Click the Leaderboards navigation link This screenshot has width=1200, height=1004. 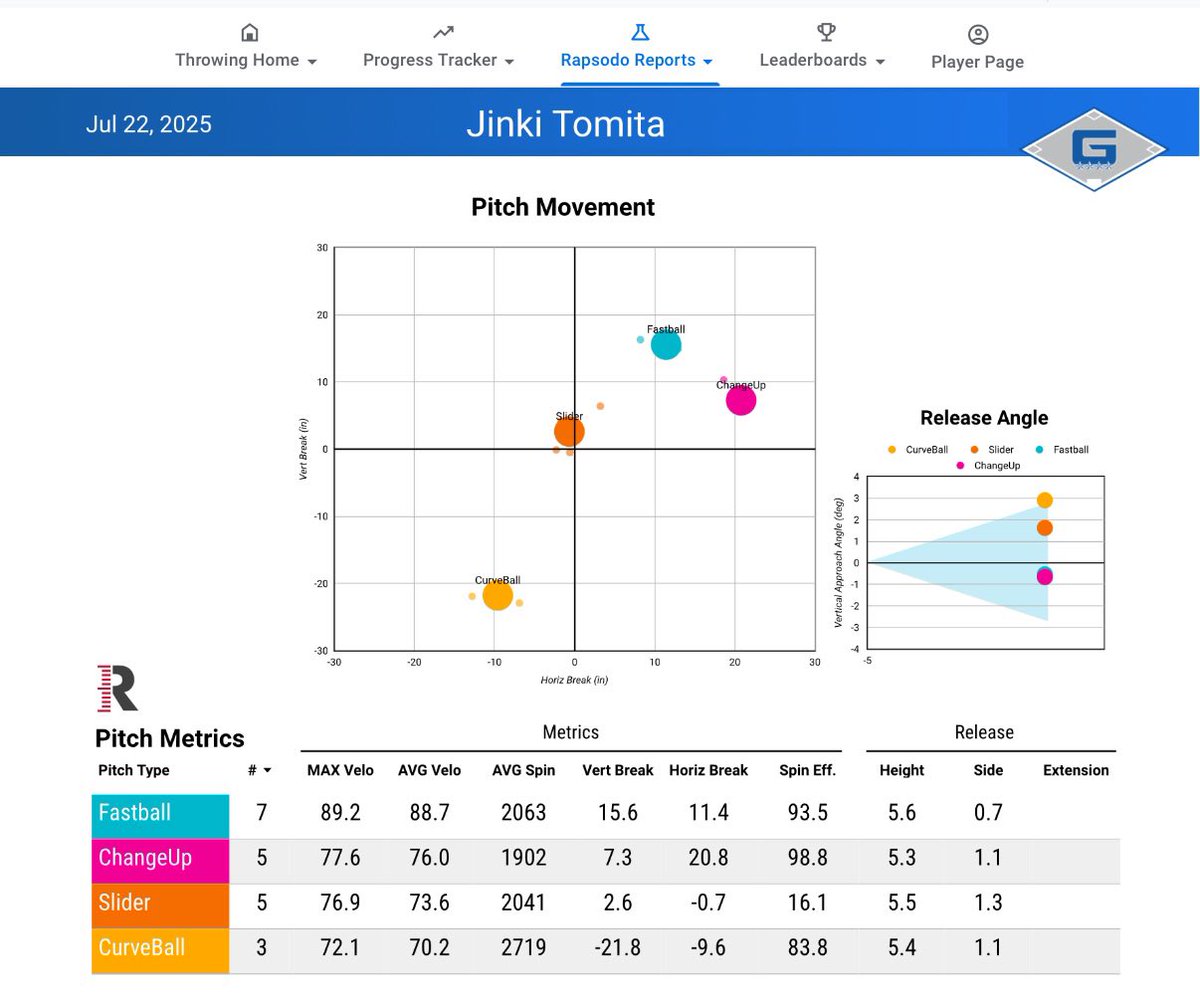(814, 60)
